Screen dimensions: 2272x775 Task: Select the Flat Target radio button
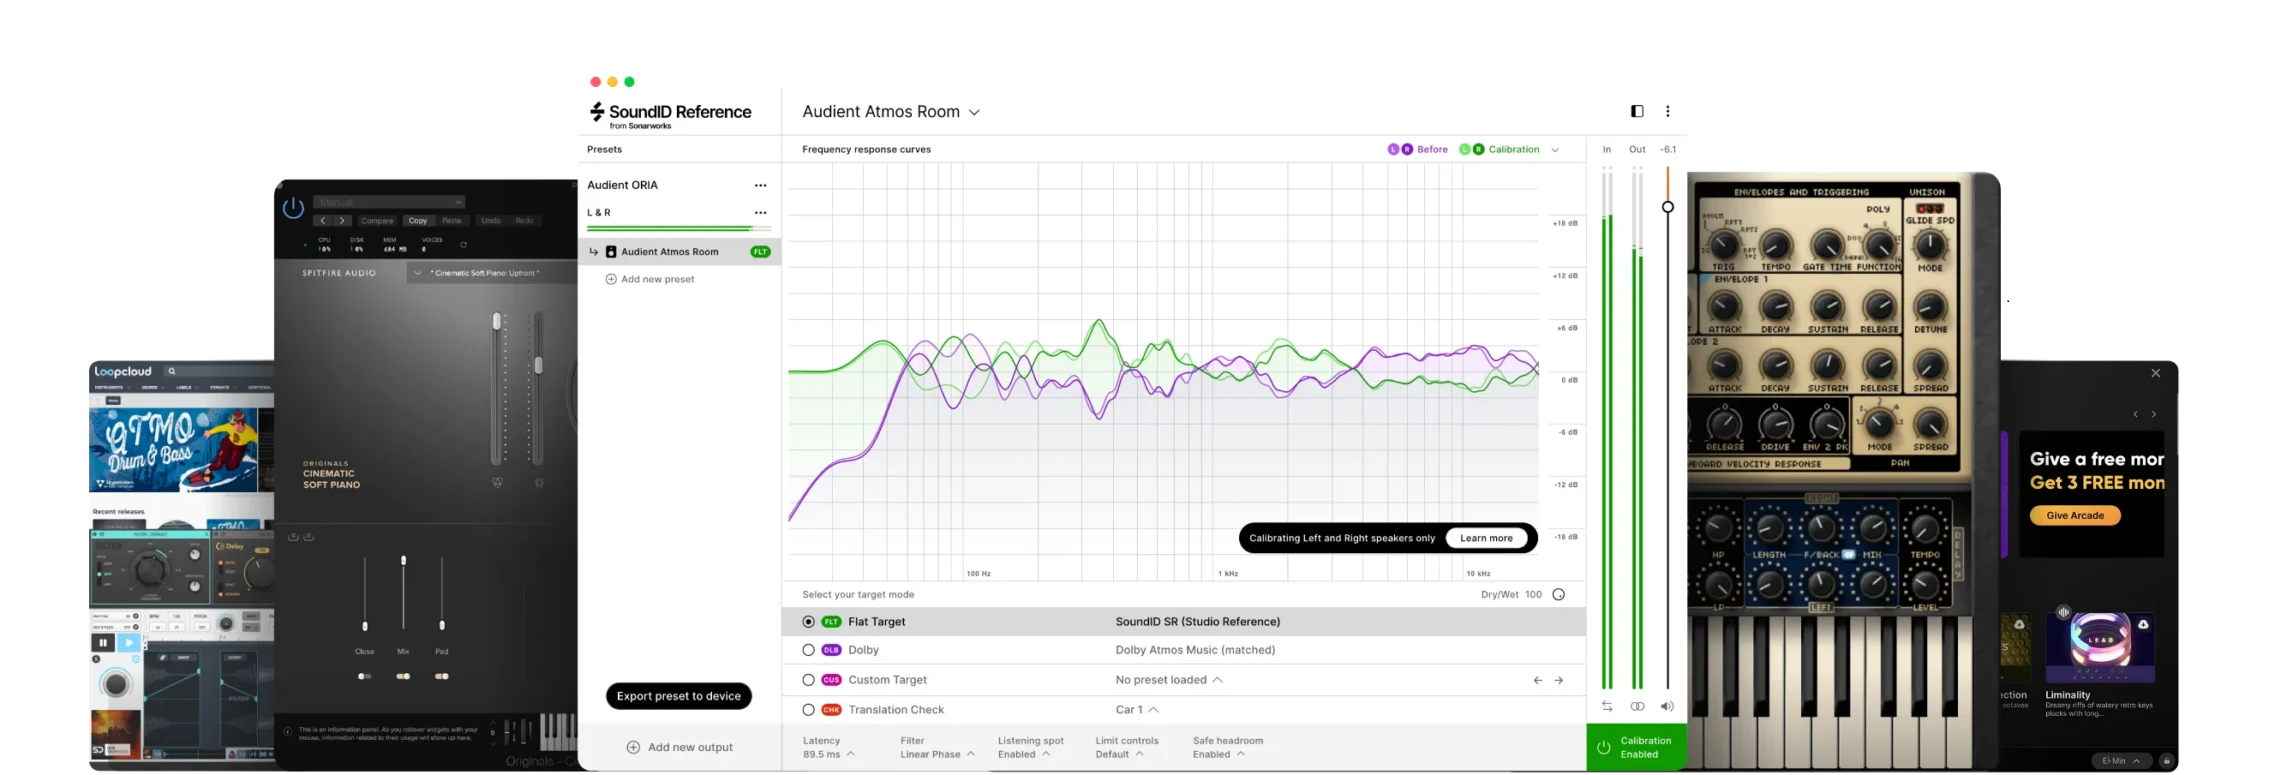click(808, 622)
